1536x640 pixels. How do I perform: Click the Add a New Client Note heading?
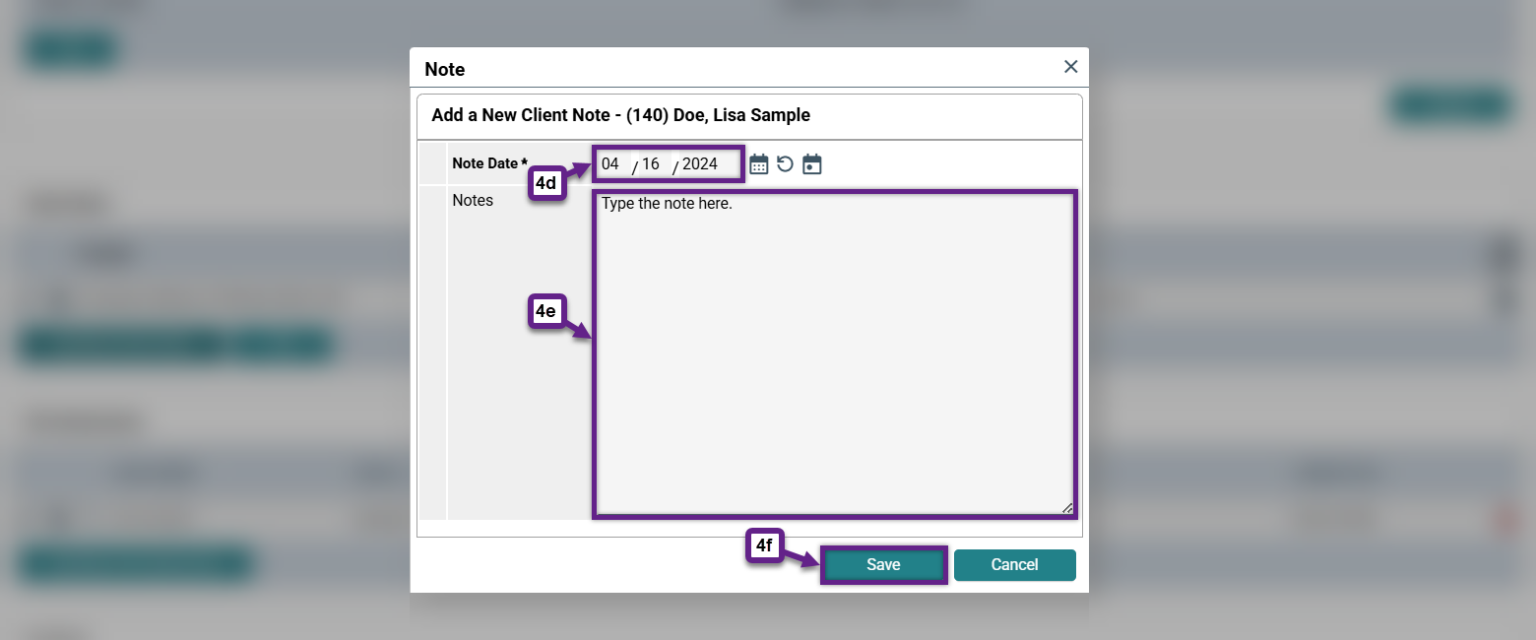[x=621, y=116]
